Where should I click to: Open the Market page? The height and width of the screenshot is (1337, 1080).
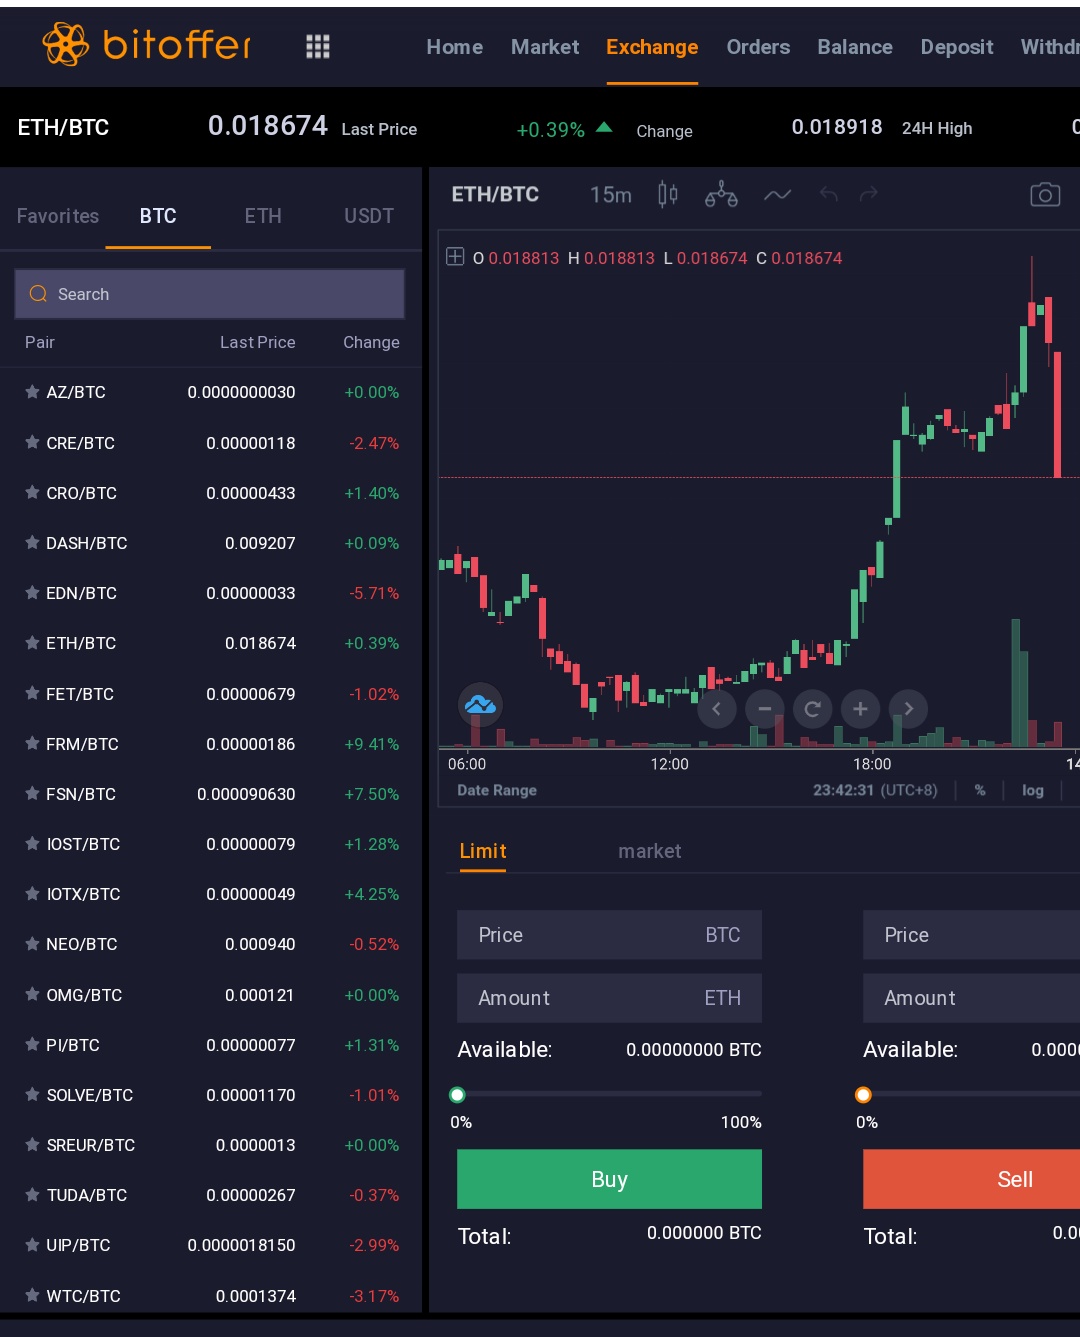click(545, 47)
